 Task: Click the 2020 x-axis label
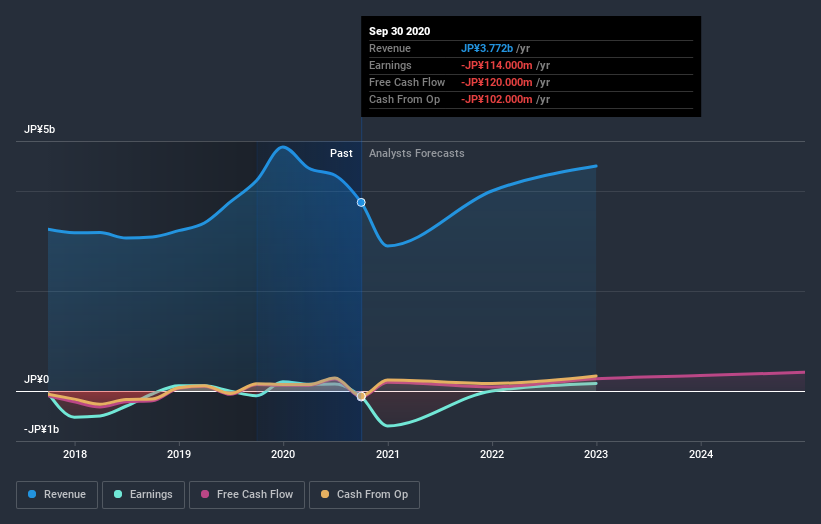tap(283, 454)
